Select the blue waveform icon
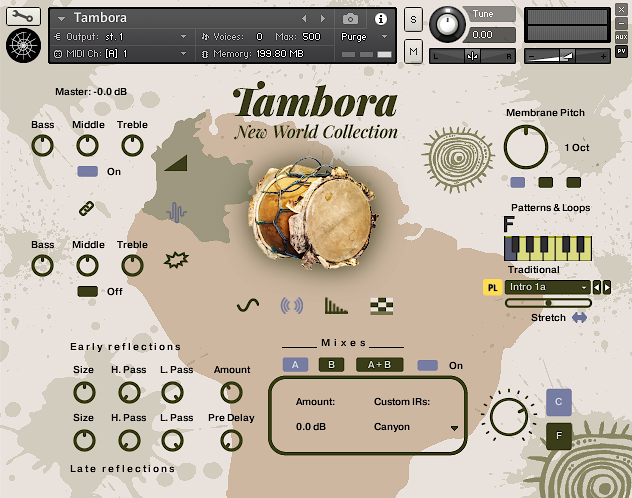 (176, 212)
